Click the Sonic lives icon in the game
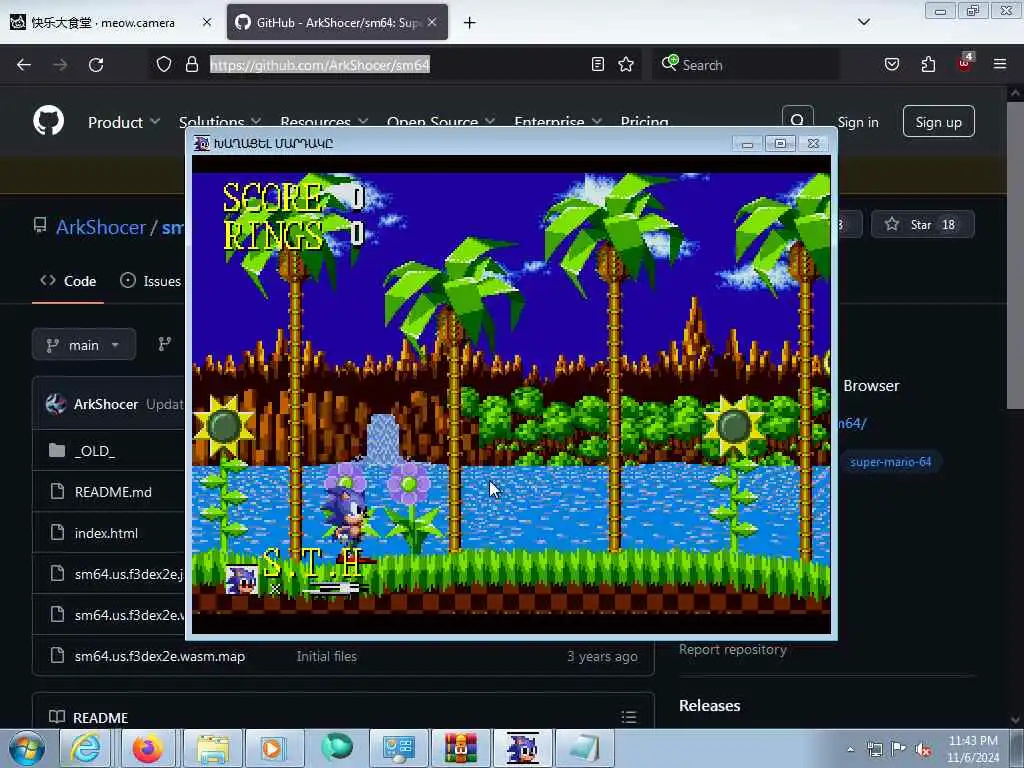Viewport: 1024px width, 768px height. 241,579
